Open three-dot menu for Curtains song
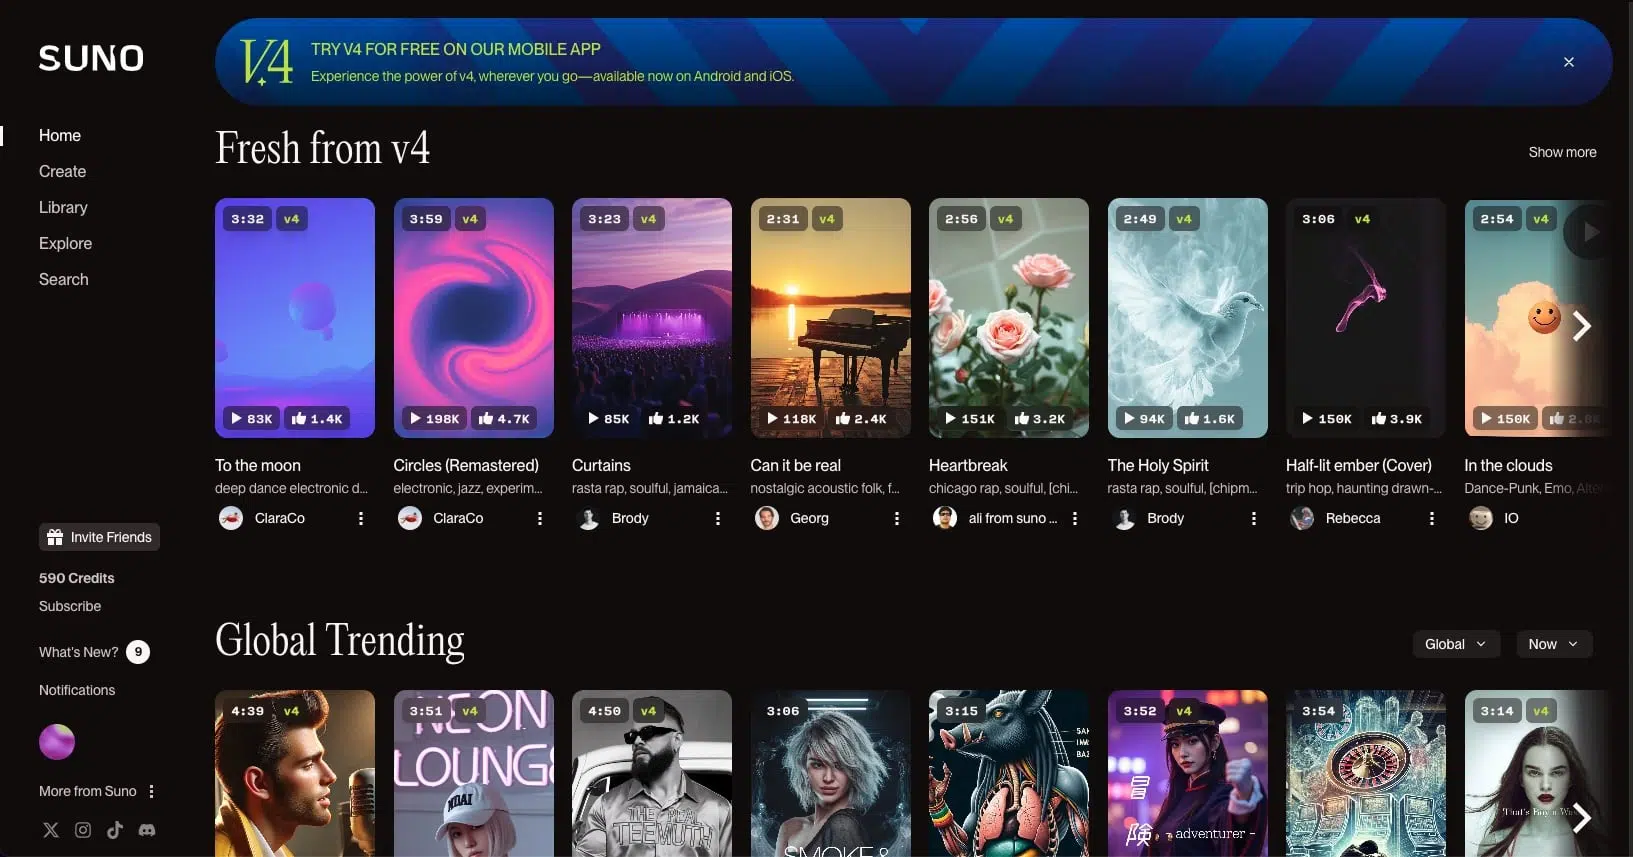1633x857 pixels. pyautogui.click(x=718, y=518)
